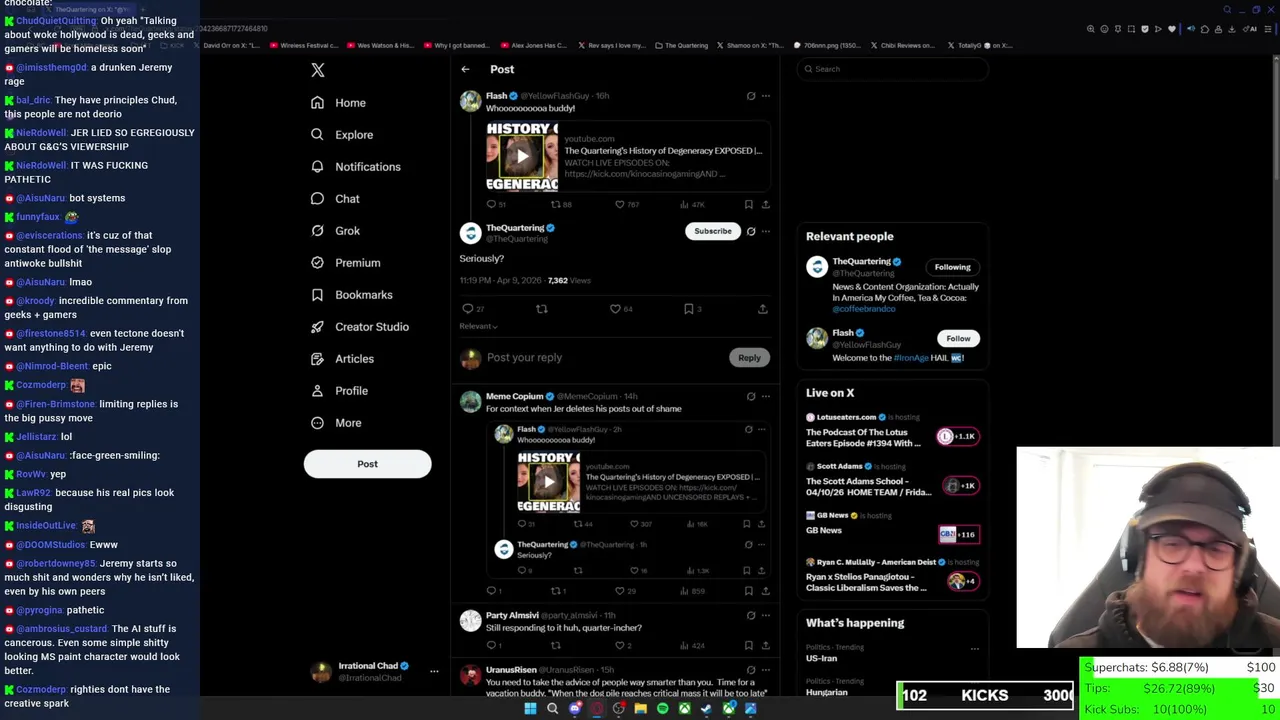Screen dimensions: 1280x720
Task: Open Chat in the X sidebar
Action: pos(335,199)
